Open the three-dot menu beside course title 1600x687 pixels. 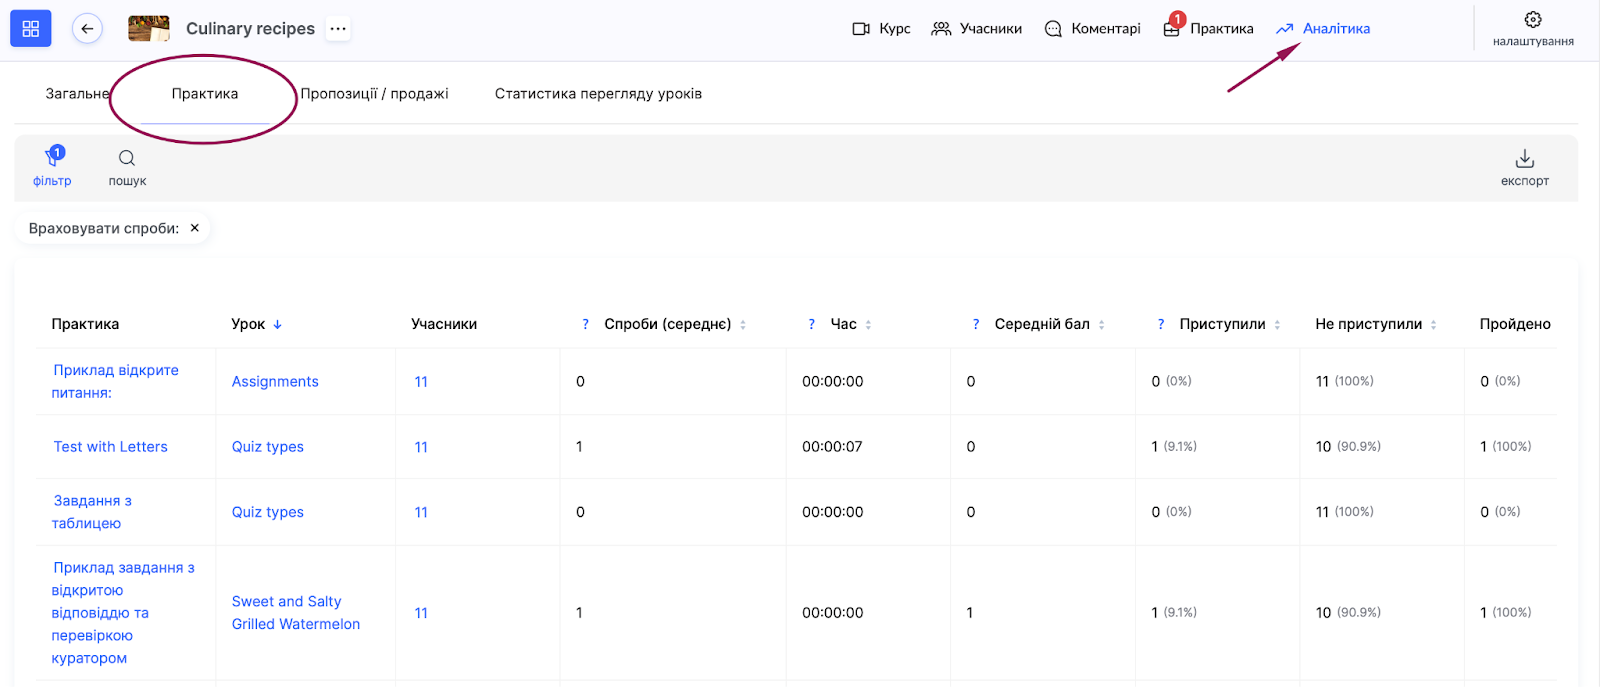338,29
